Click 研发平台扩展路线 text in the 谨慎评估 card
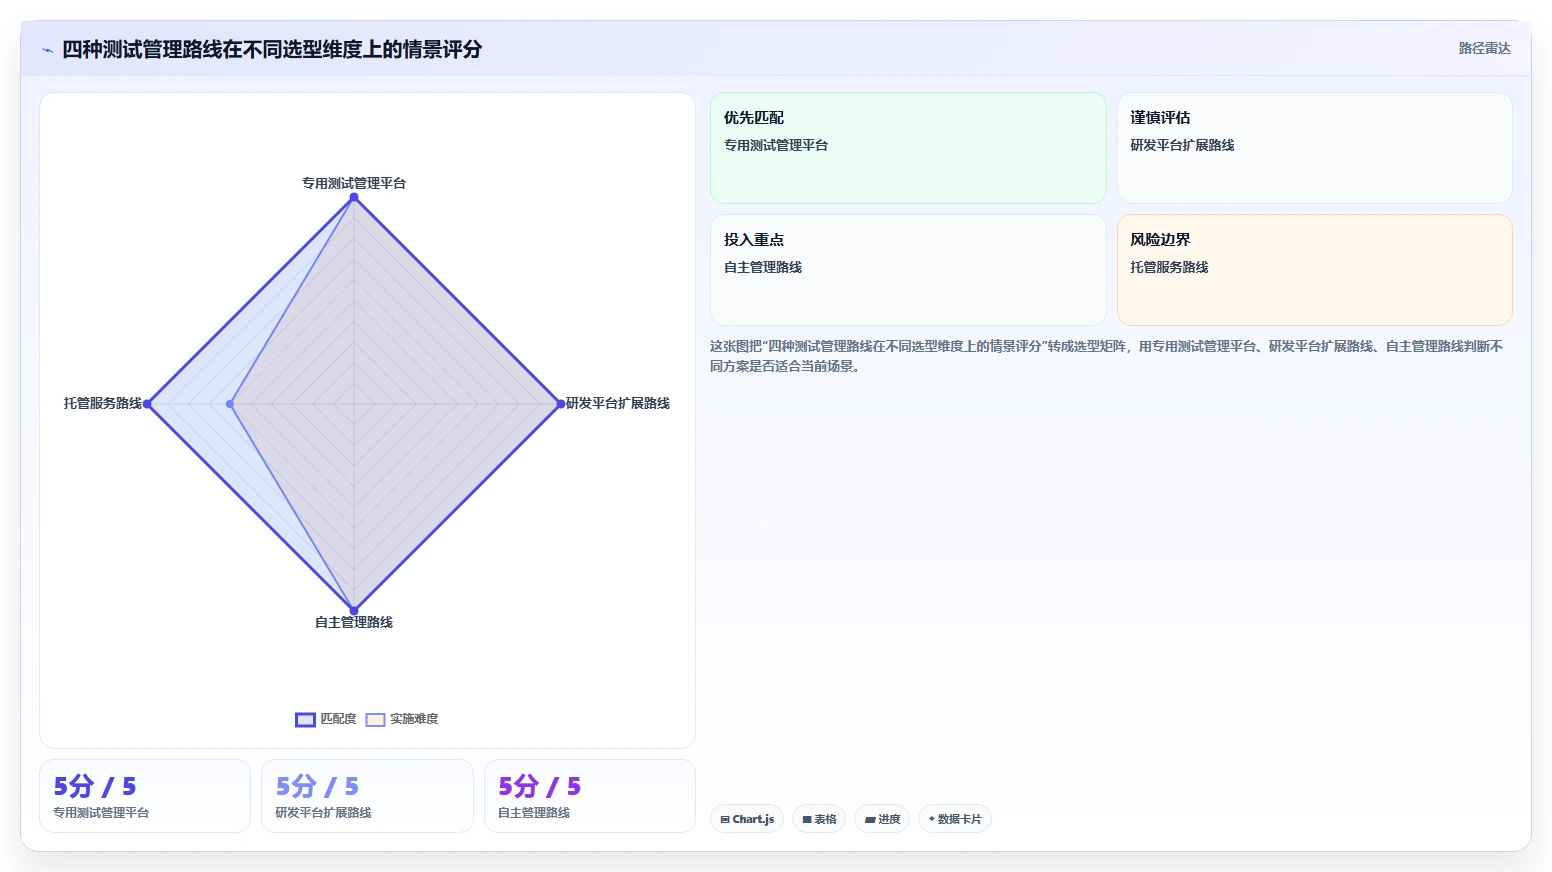Viewport: 1552px width, 872px height. tap(1182, 145)
